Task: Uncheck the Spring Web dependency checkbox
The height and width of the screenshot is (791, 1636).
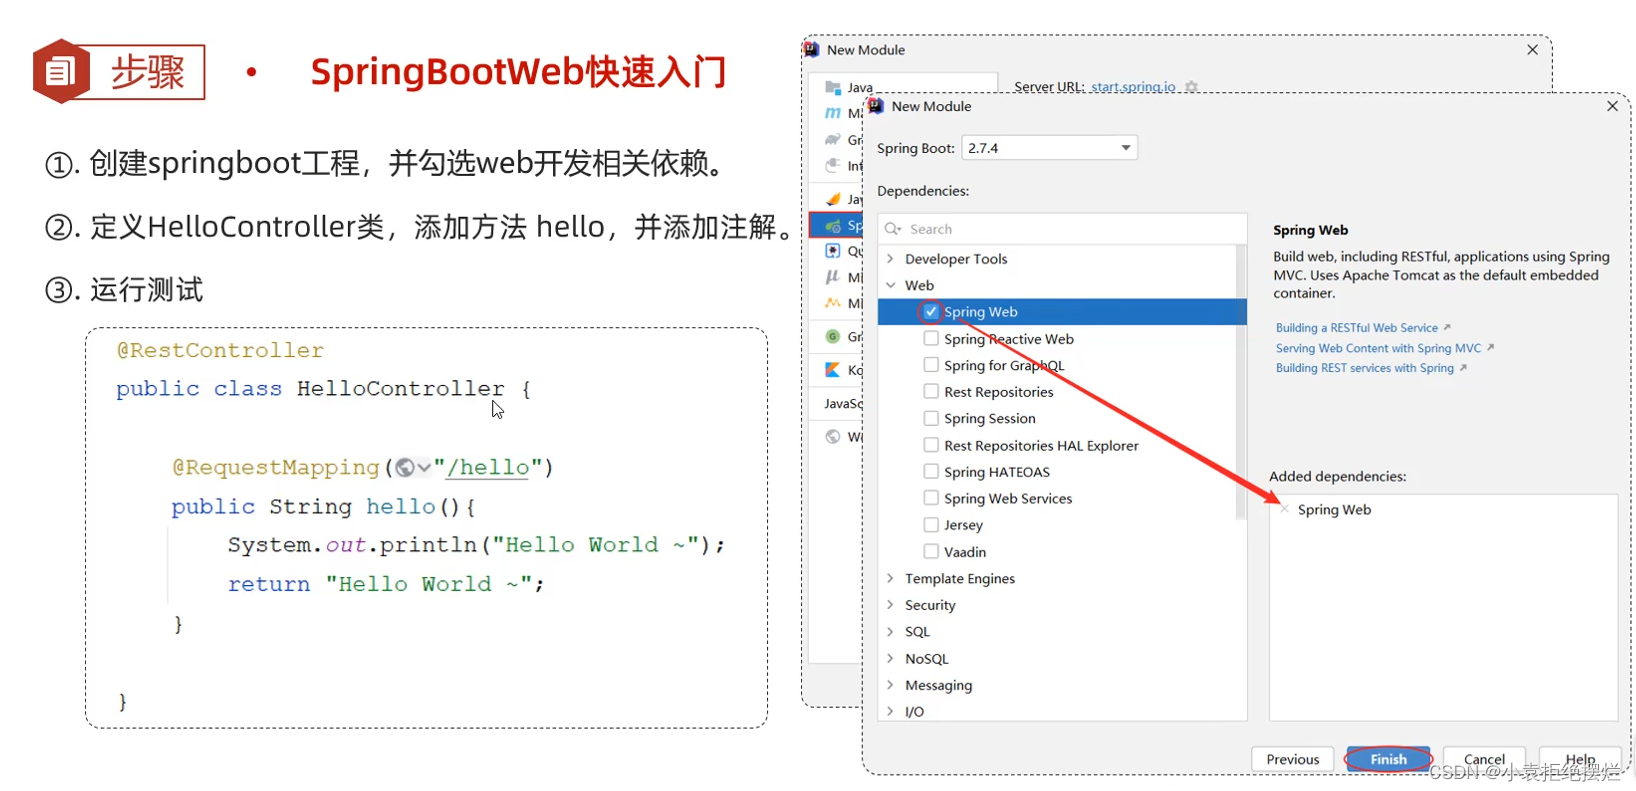Action: pos(931,311)
